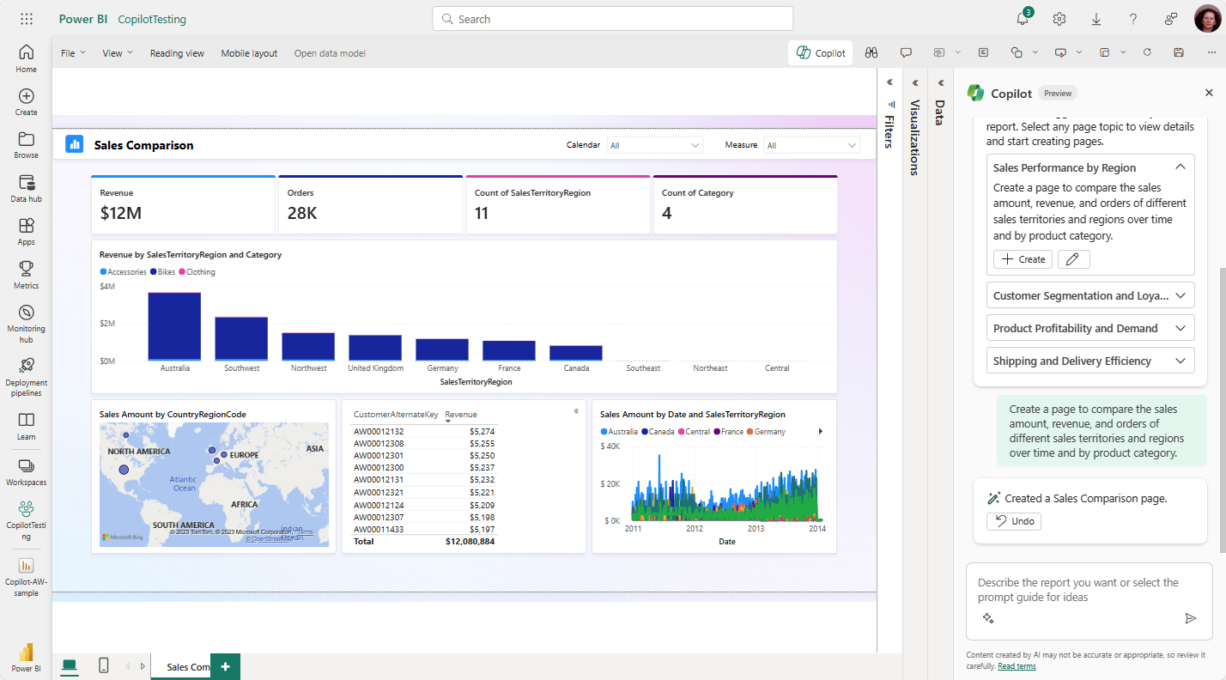Open the View menu
Image resolution: width=1226 pixels, height=680 pixels.
tap(117, 53)
